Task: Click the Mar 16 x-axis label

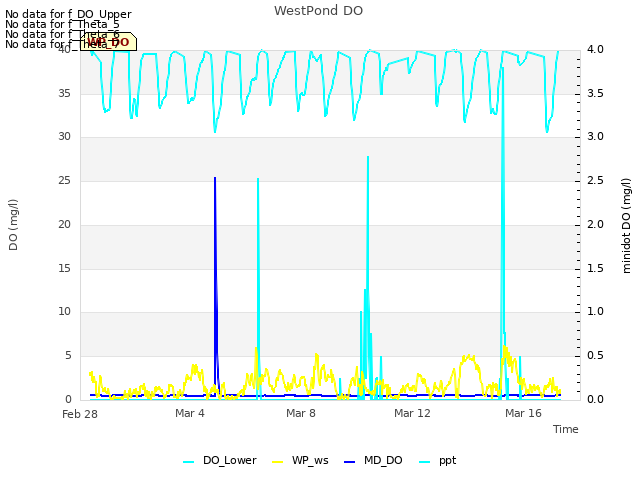Action: 523,413
